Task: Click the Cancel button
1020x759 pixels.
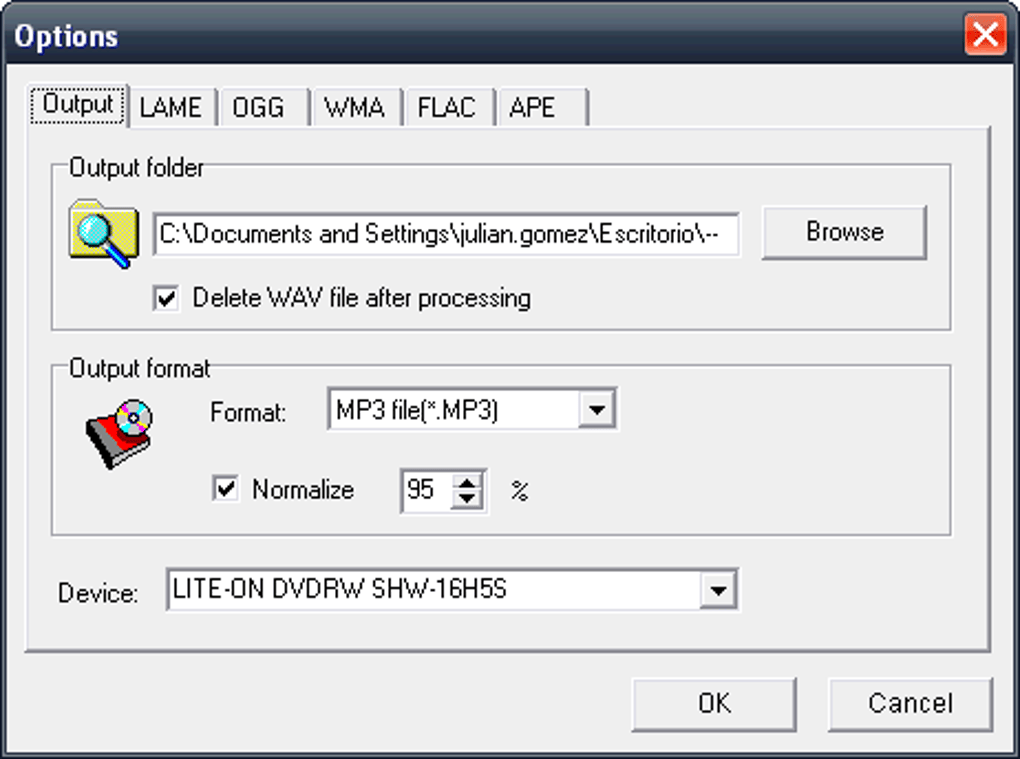Action: pyautogui.click(x=910, y=703)
